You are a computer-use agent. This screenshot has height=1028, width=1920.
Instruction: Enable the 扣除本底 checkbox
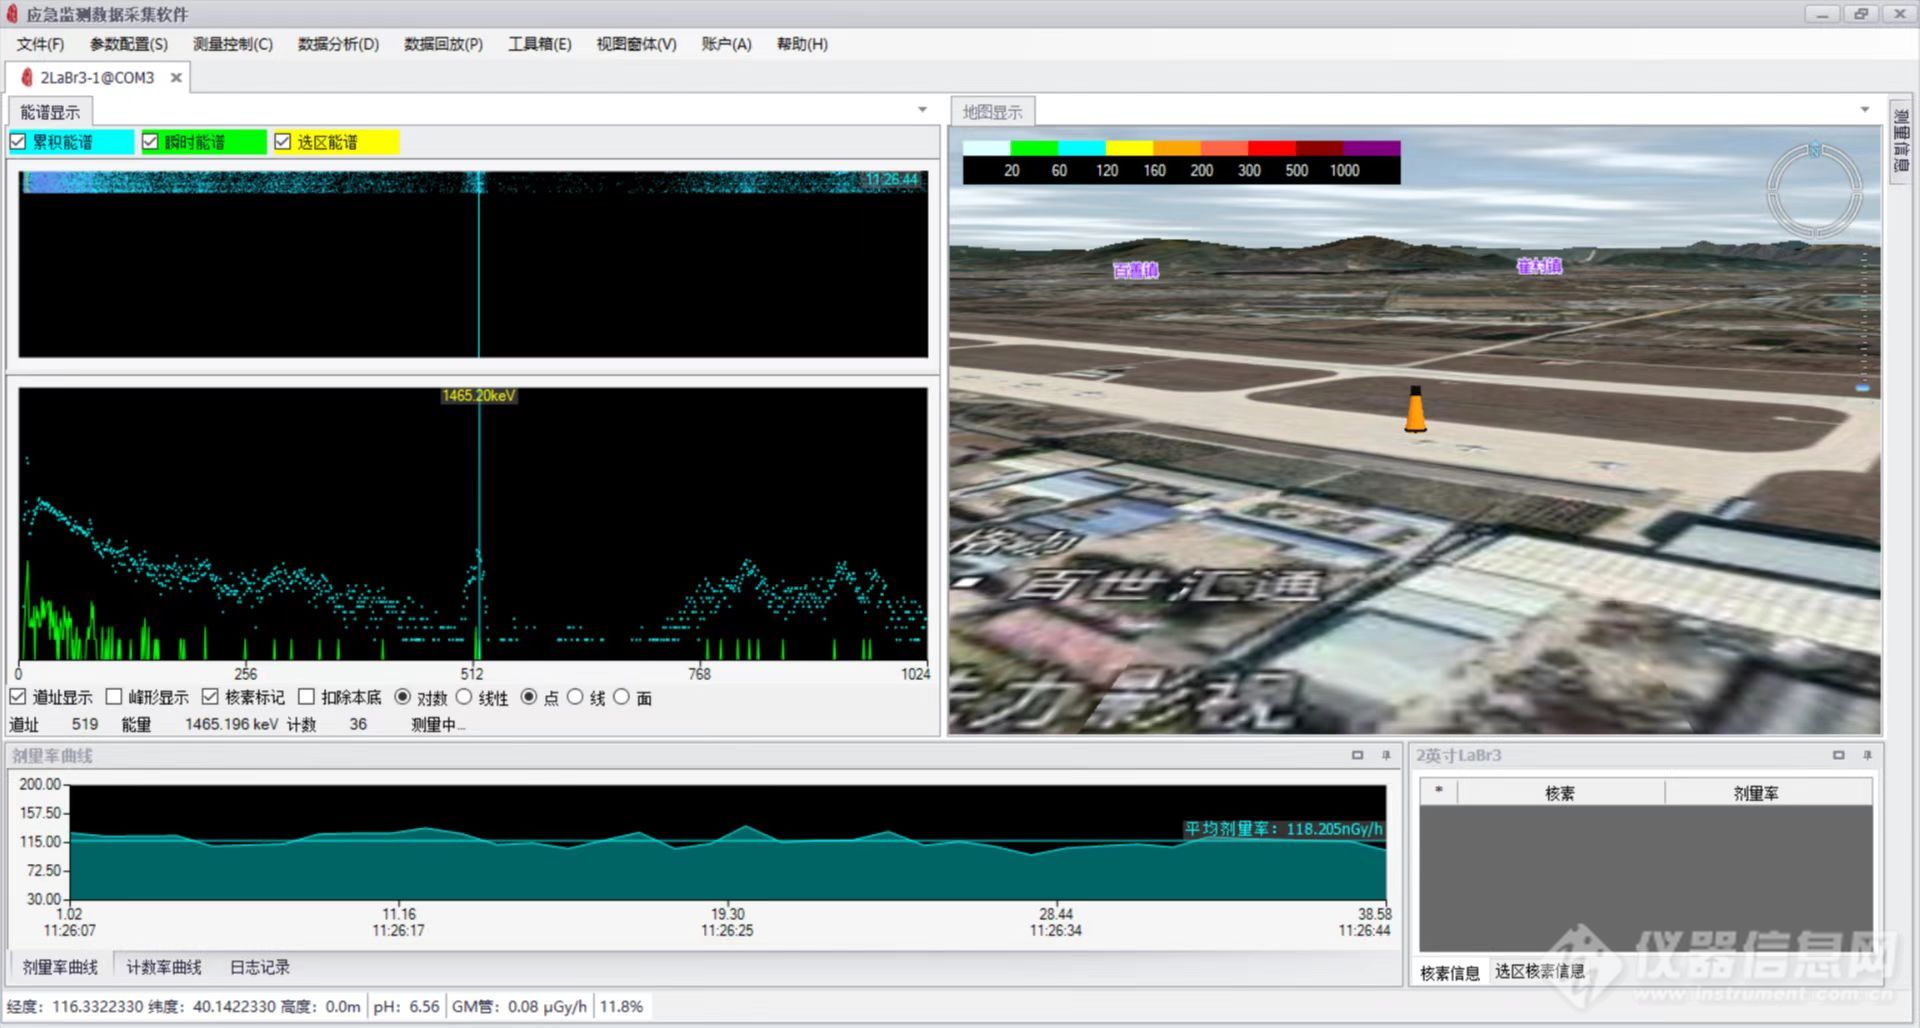(307, 697)
